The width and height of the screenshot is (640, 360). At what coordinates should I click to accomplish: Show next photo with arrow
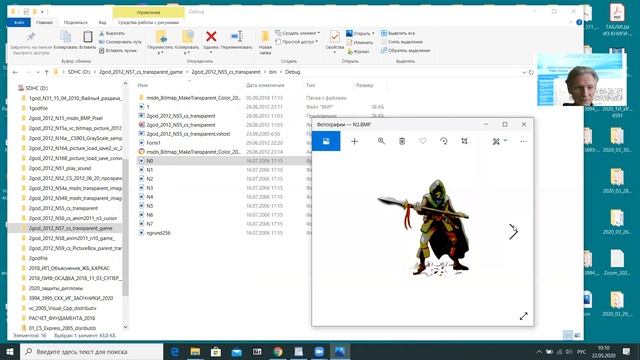pyautogui.click(x=513, y=232)
